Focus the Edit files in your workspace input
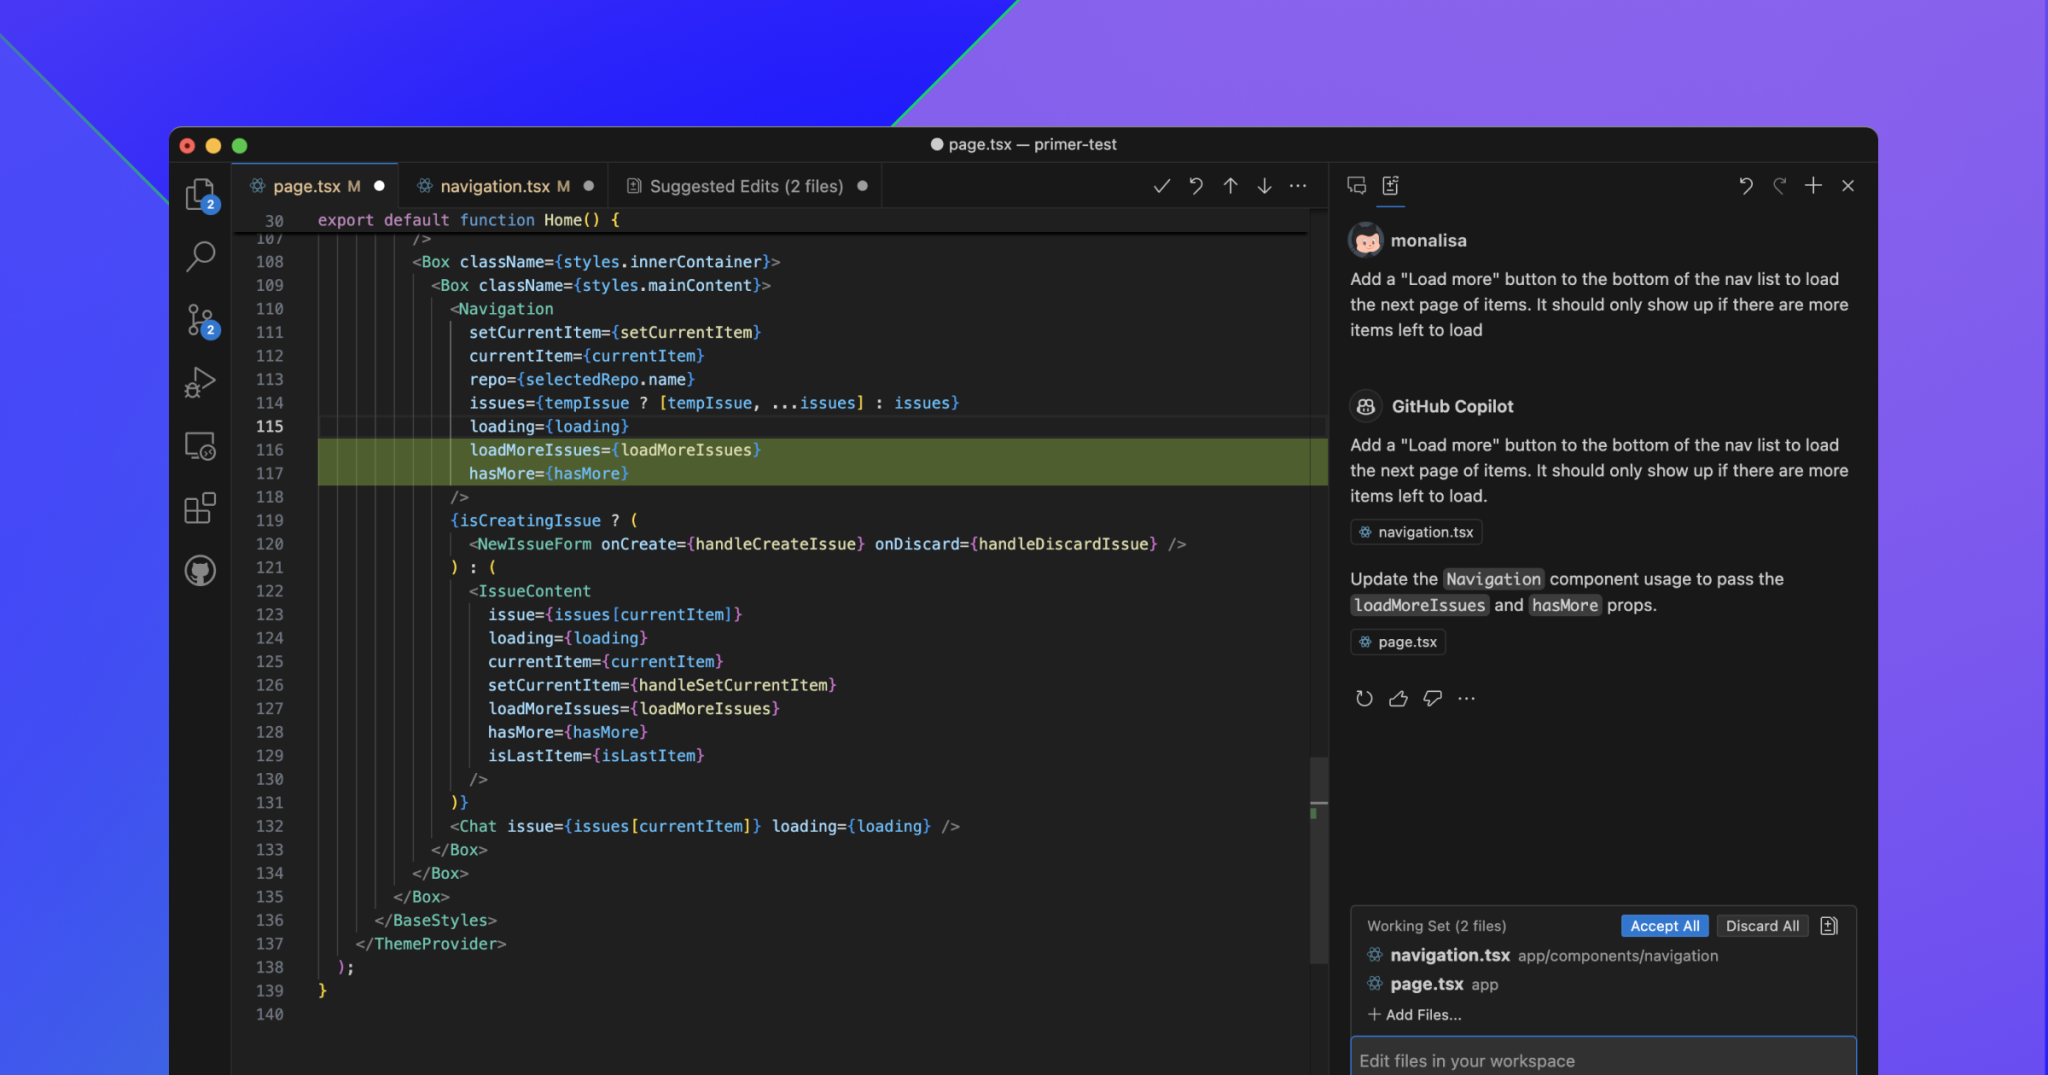2048x1075 pixels. tap(1602, 1060)
